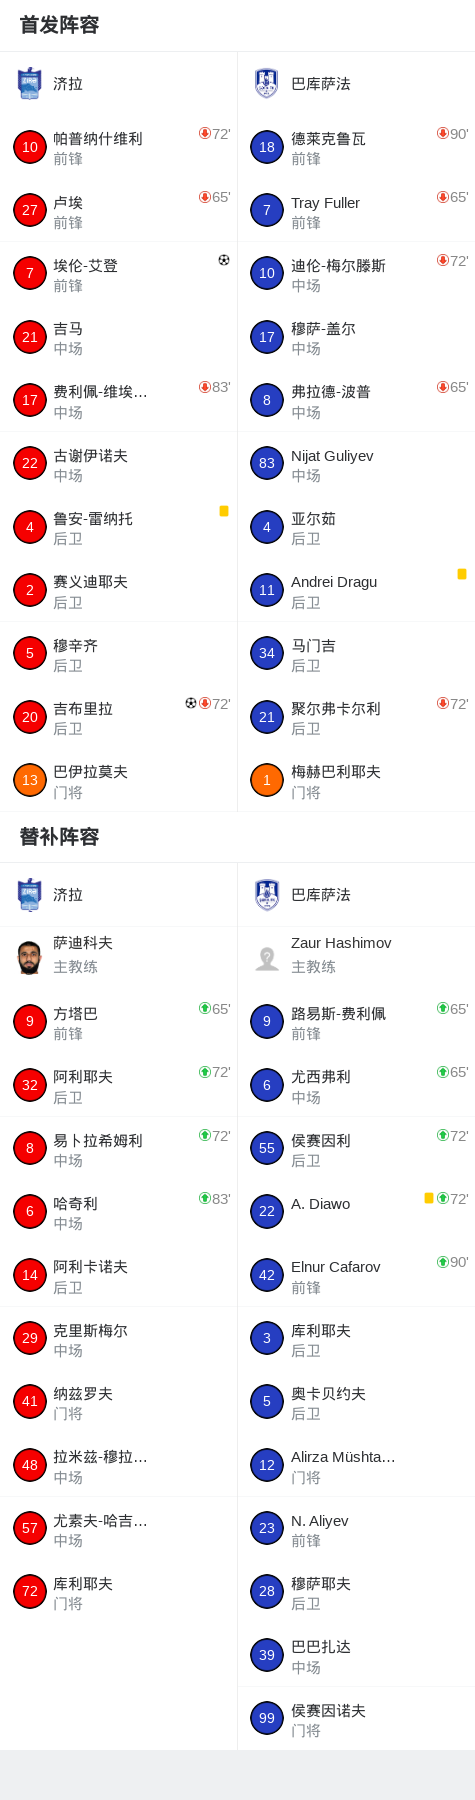This screenshot has width=475, height=1800.
Task: Click the goal ball icon beside 埃伦-艾登
Action: point(224,260)
